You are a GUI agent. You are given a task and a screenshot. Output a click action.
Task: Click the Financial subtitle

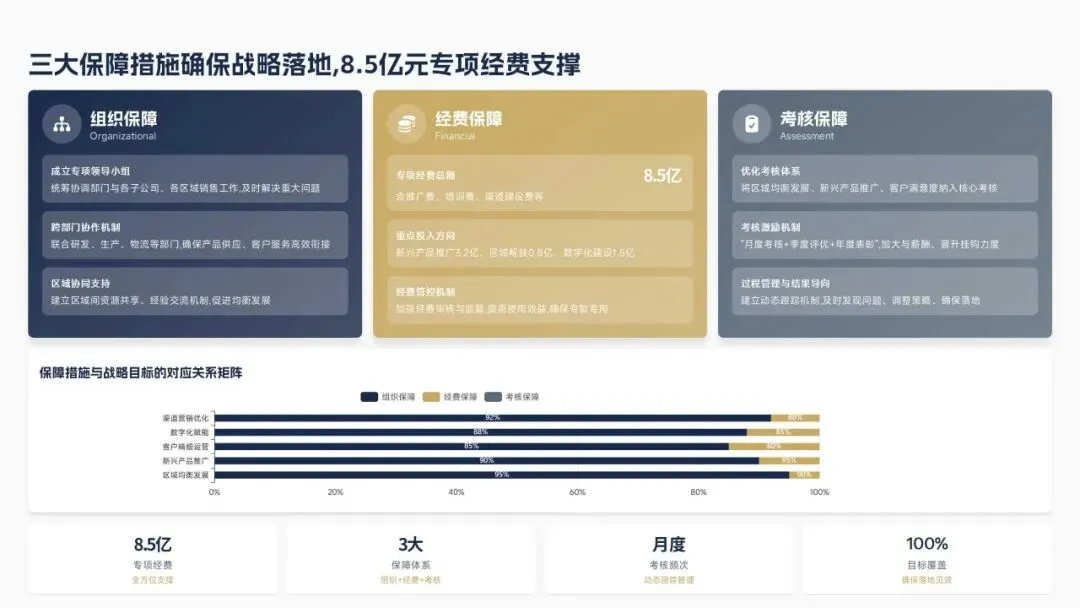pyautogui.click(x=455, y=136)
